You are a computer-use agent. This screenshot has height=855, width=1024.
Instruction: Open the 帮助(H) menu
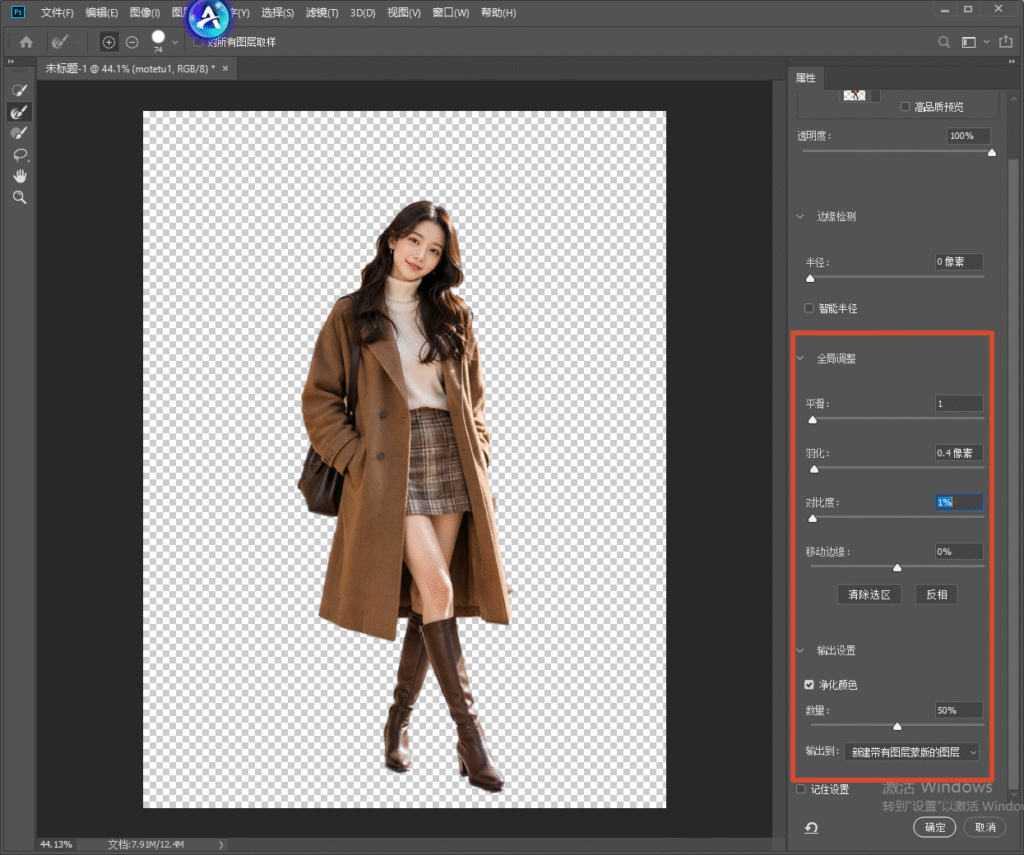coord(498,12)
